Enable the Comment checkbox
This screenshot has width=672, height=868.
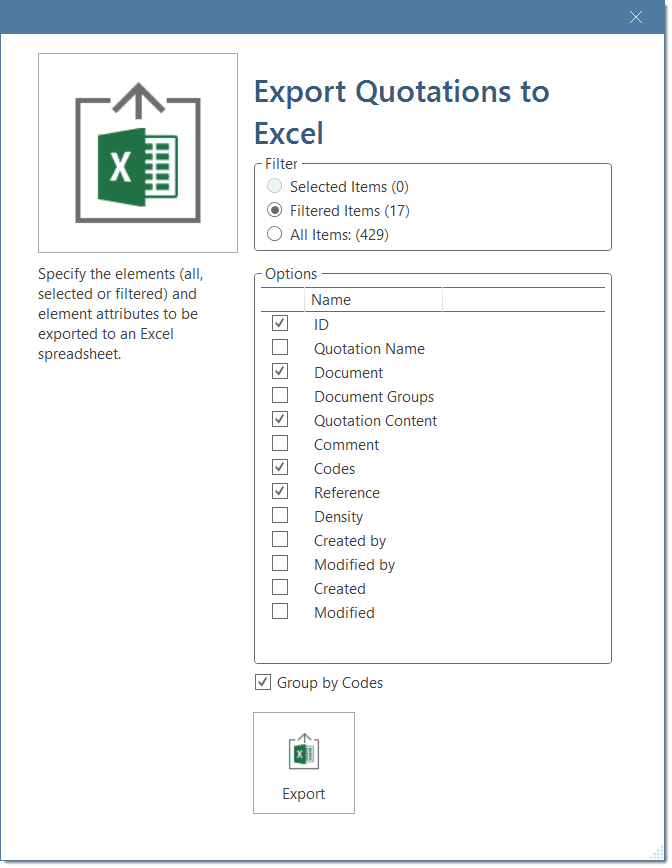pyautogui.click(x=280, y=443)
